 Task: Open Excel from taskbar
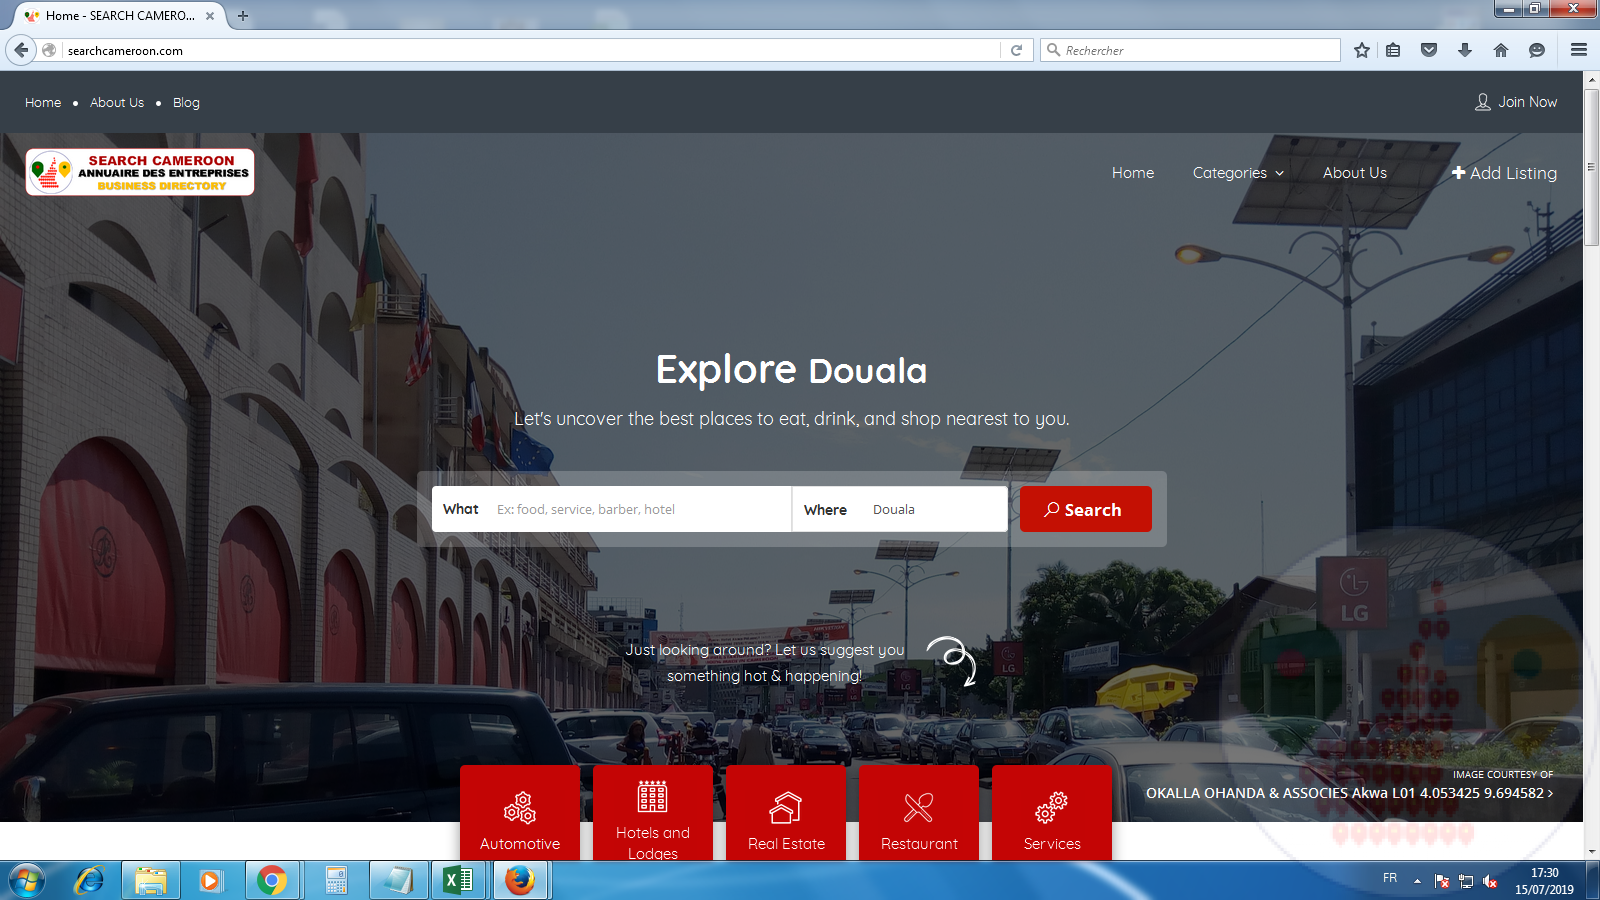[458, 881]
